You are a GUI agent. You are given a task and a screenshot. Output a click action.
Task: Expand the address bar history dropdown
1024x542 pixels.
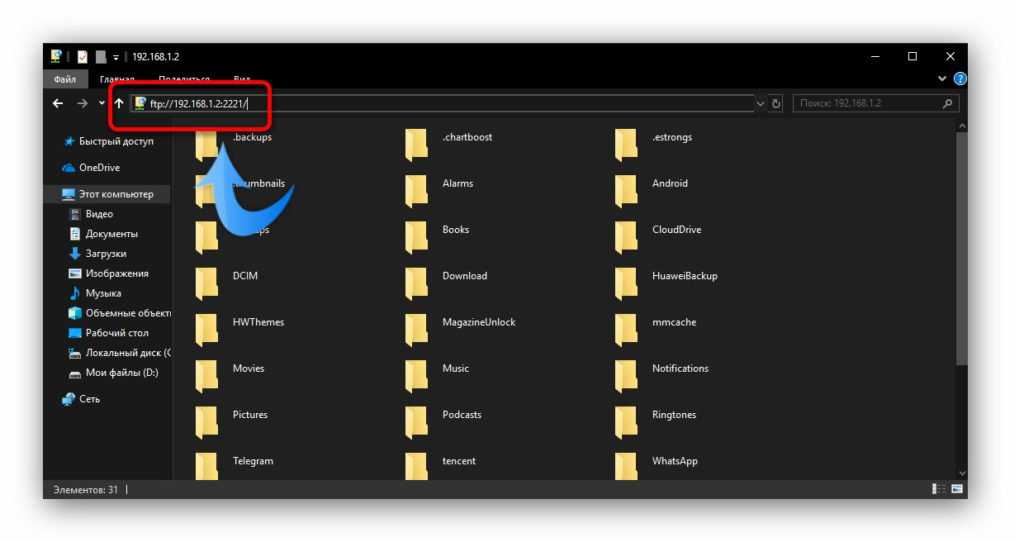(761, 103)
